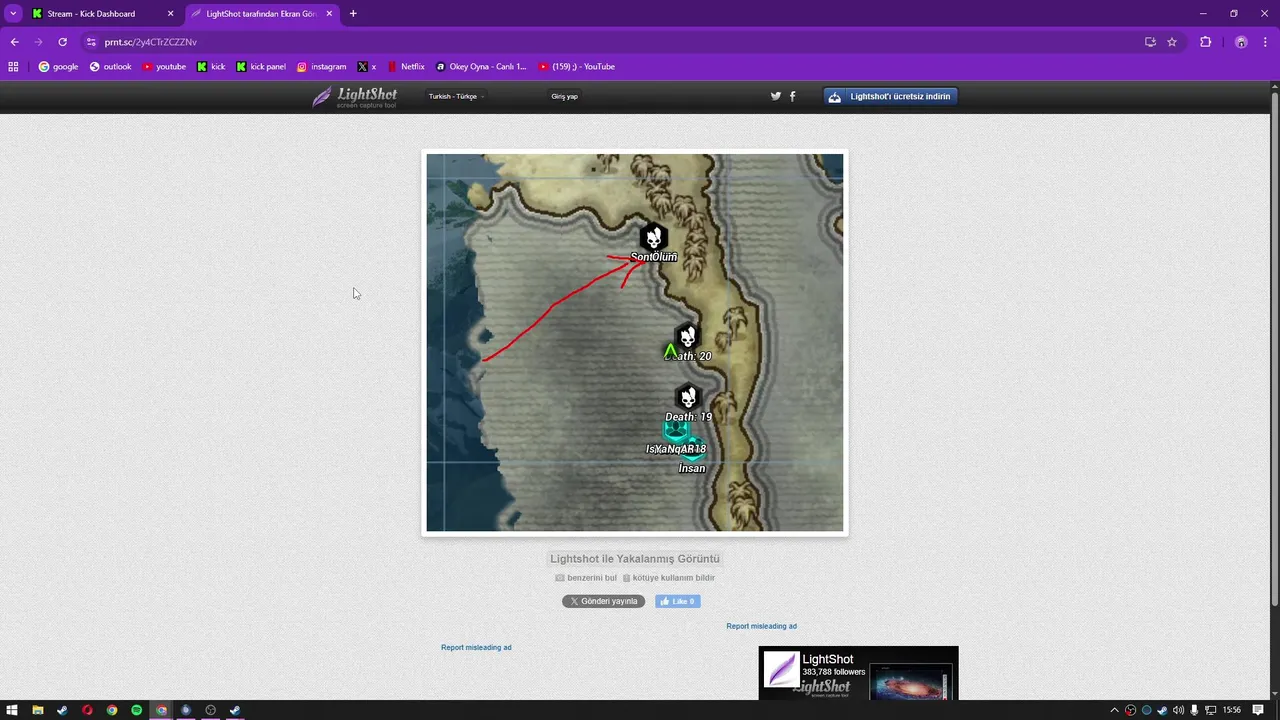Open the (159) YouTube bookmark
This screenshot has width=1280, height=720.
coord(576,67)
